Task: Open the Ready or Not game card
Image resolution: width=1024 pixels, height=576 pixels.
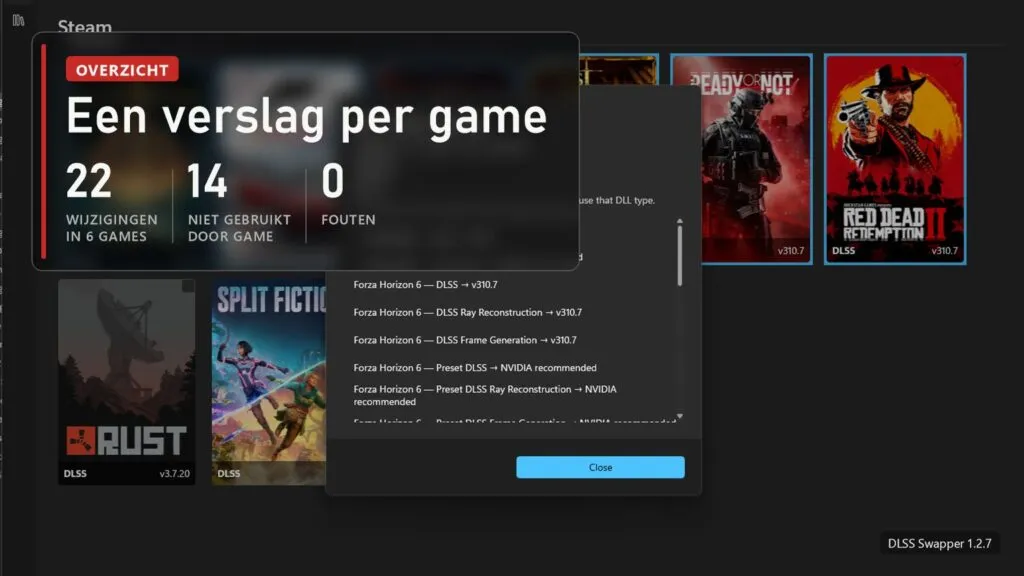Action: (756, 159)
